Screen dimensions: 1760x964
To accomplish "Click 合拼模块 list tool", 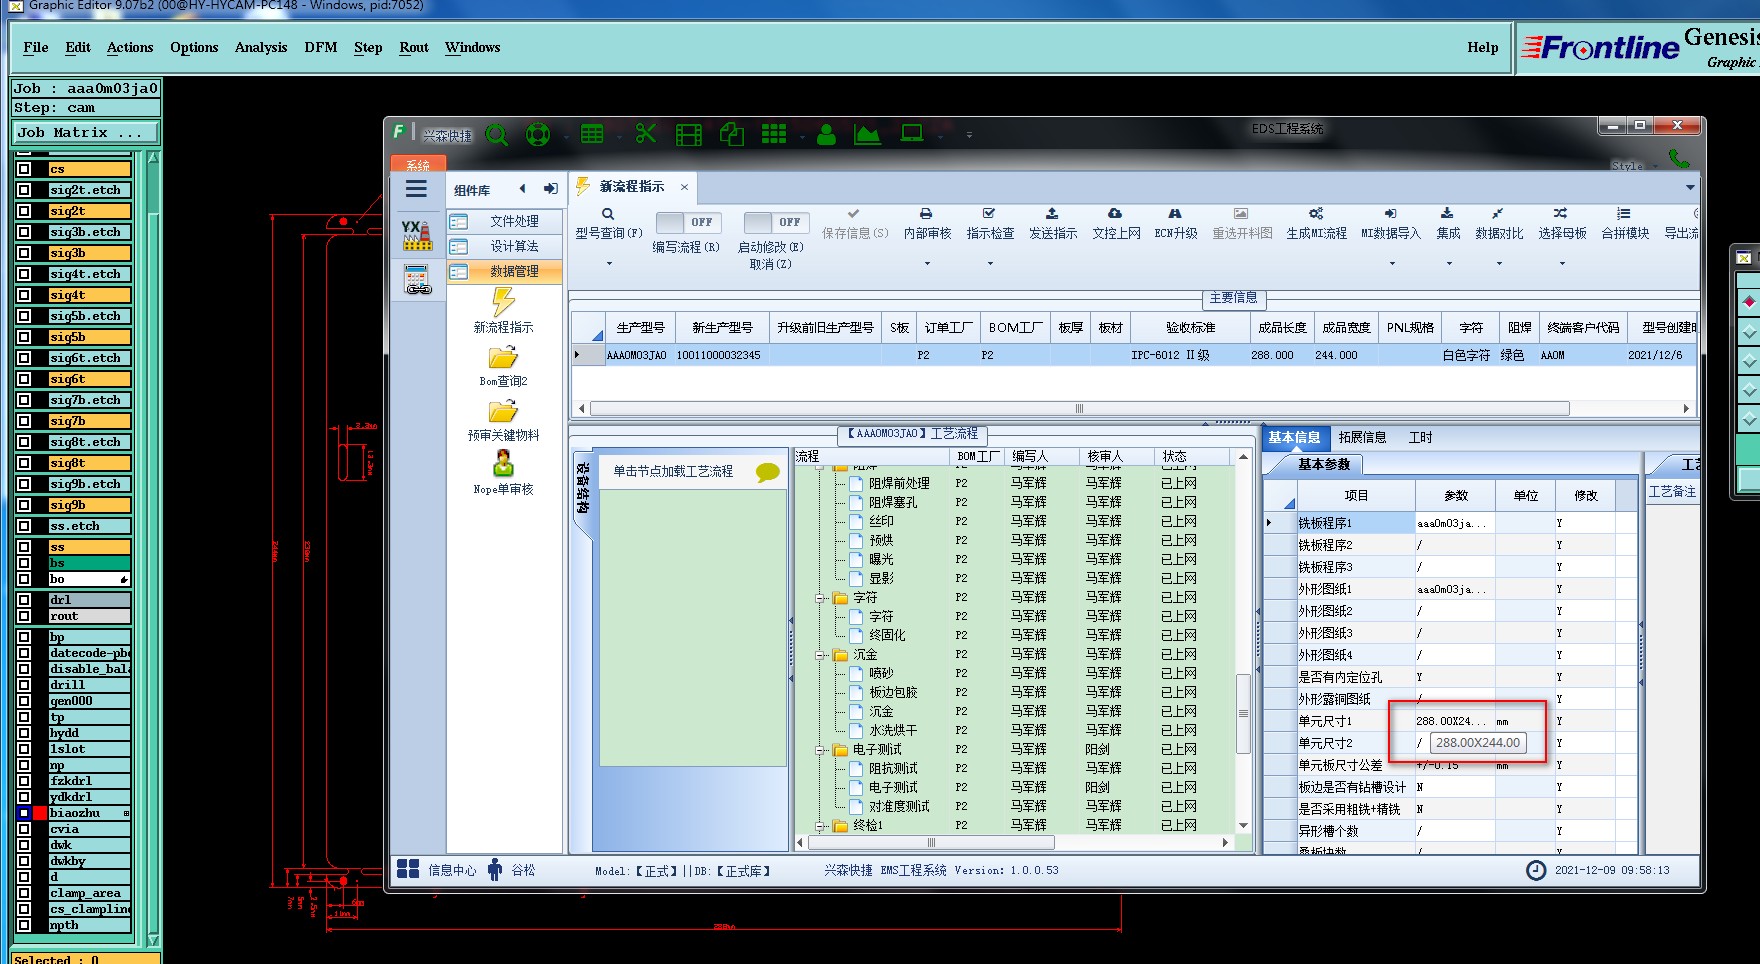I will [x=1624, y=223].
